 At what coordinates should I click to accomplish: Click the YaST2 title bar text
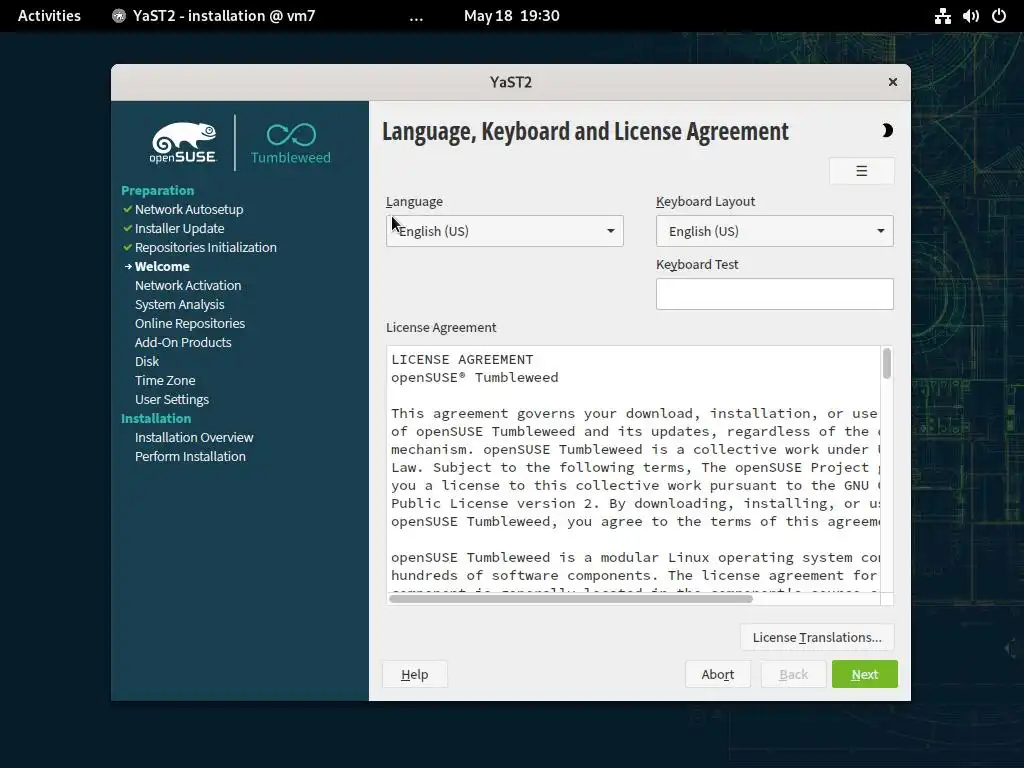511,82
